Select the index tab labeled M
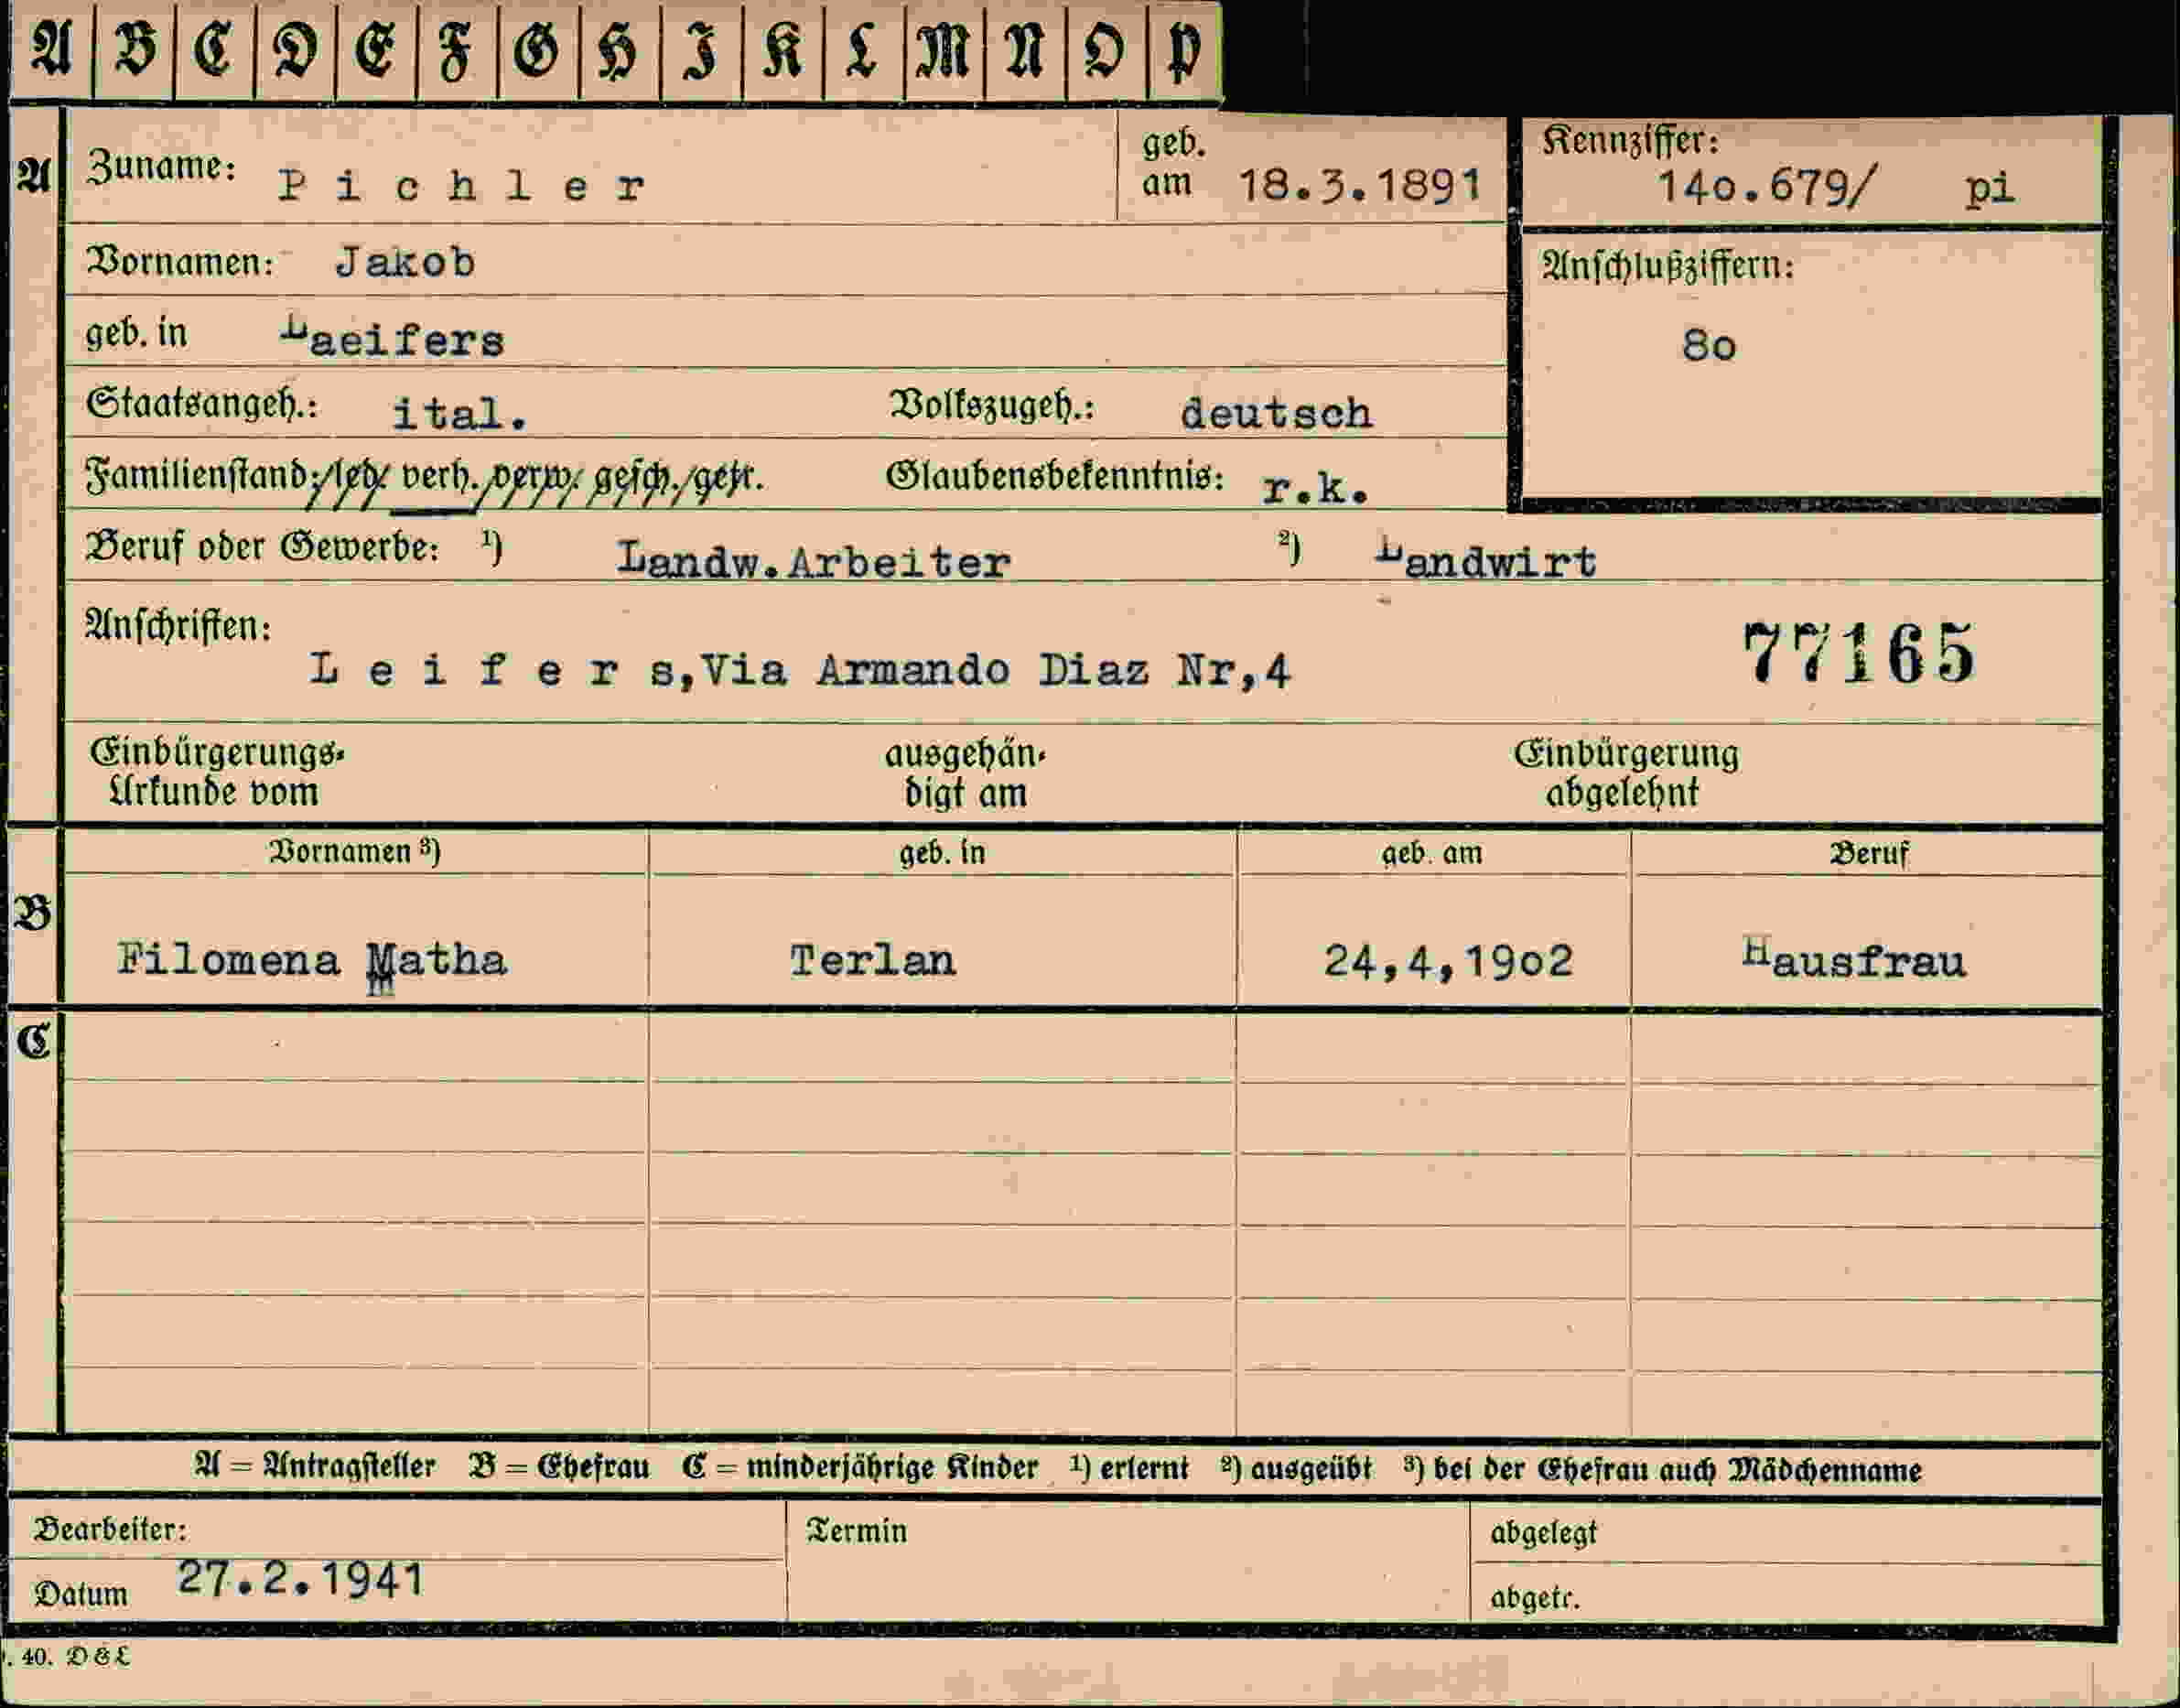This screenshot has height=1708, width=2180. pos(945,50)
